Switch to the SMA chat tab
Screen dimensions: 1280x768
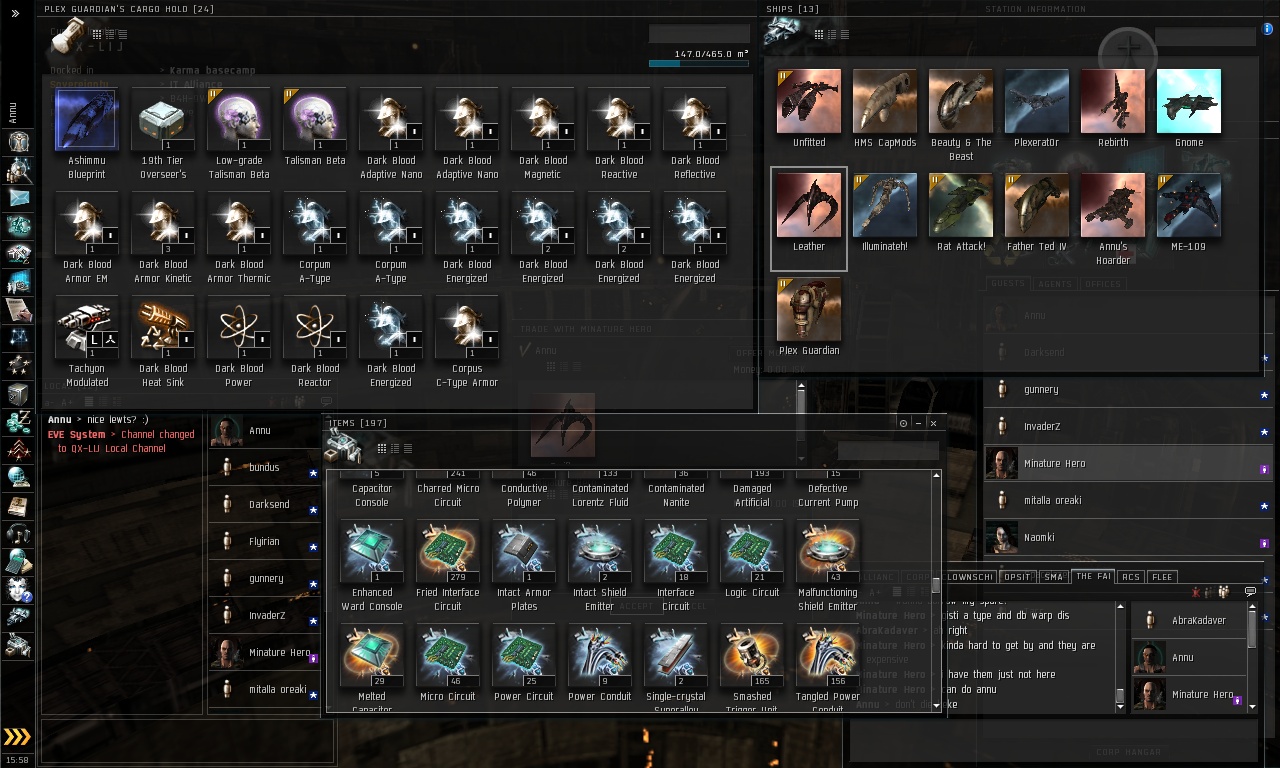pos(1052,577)
